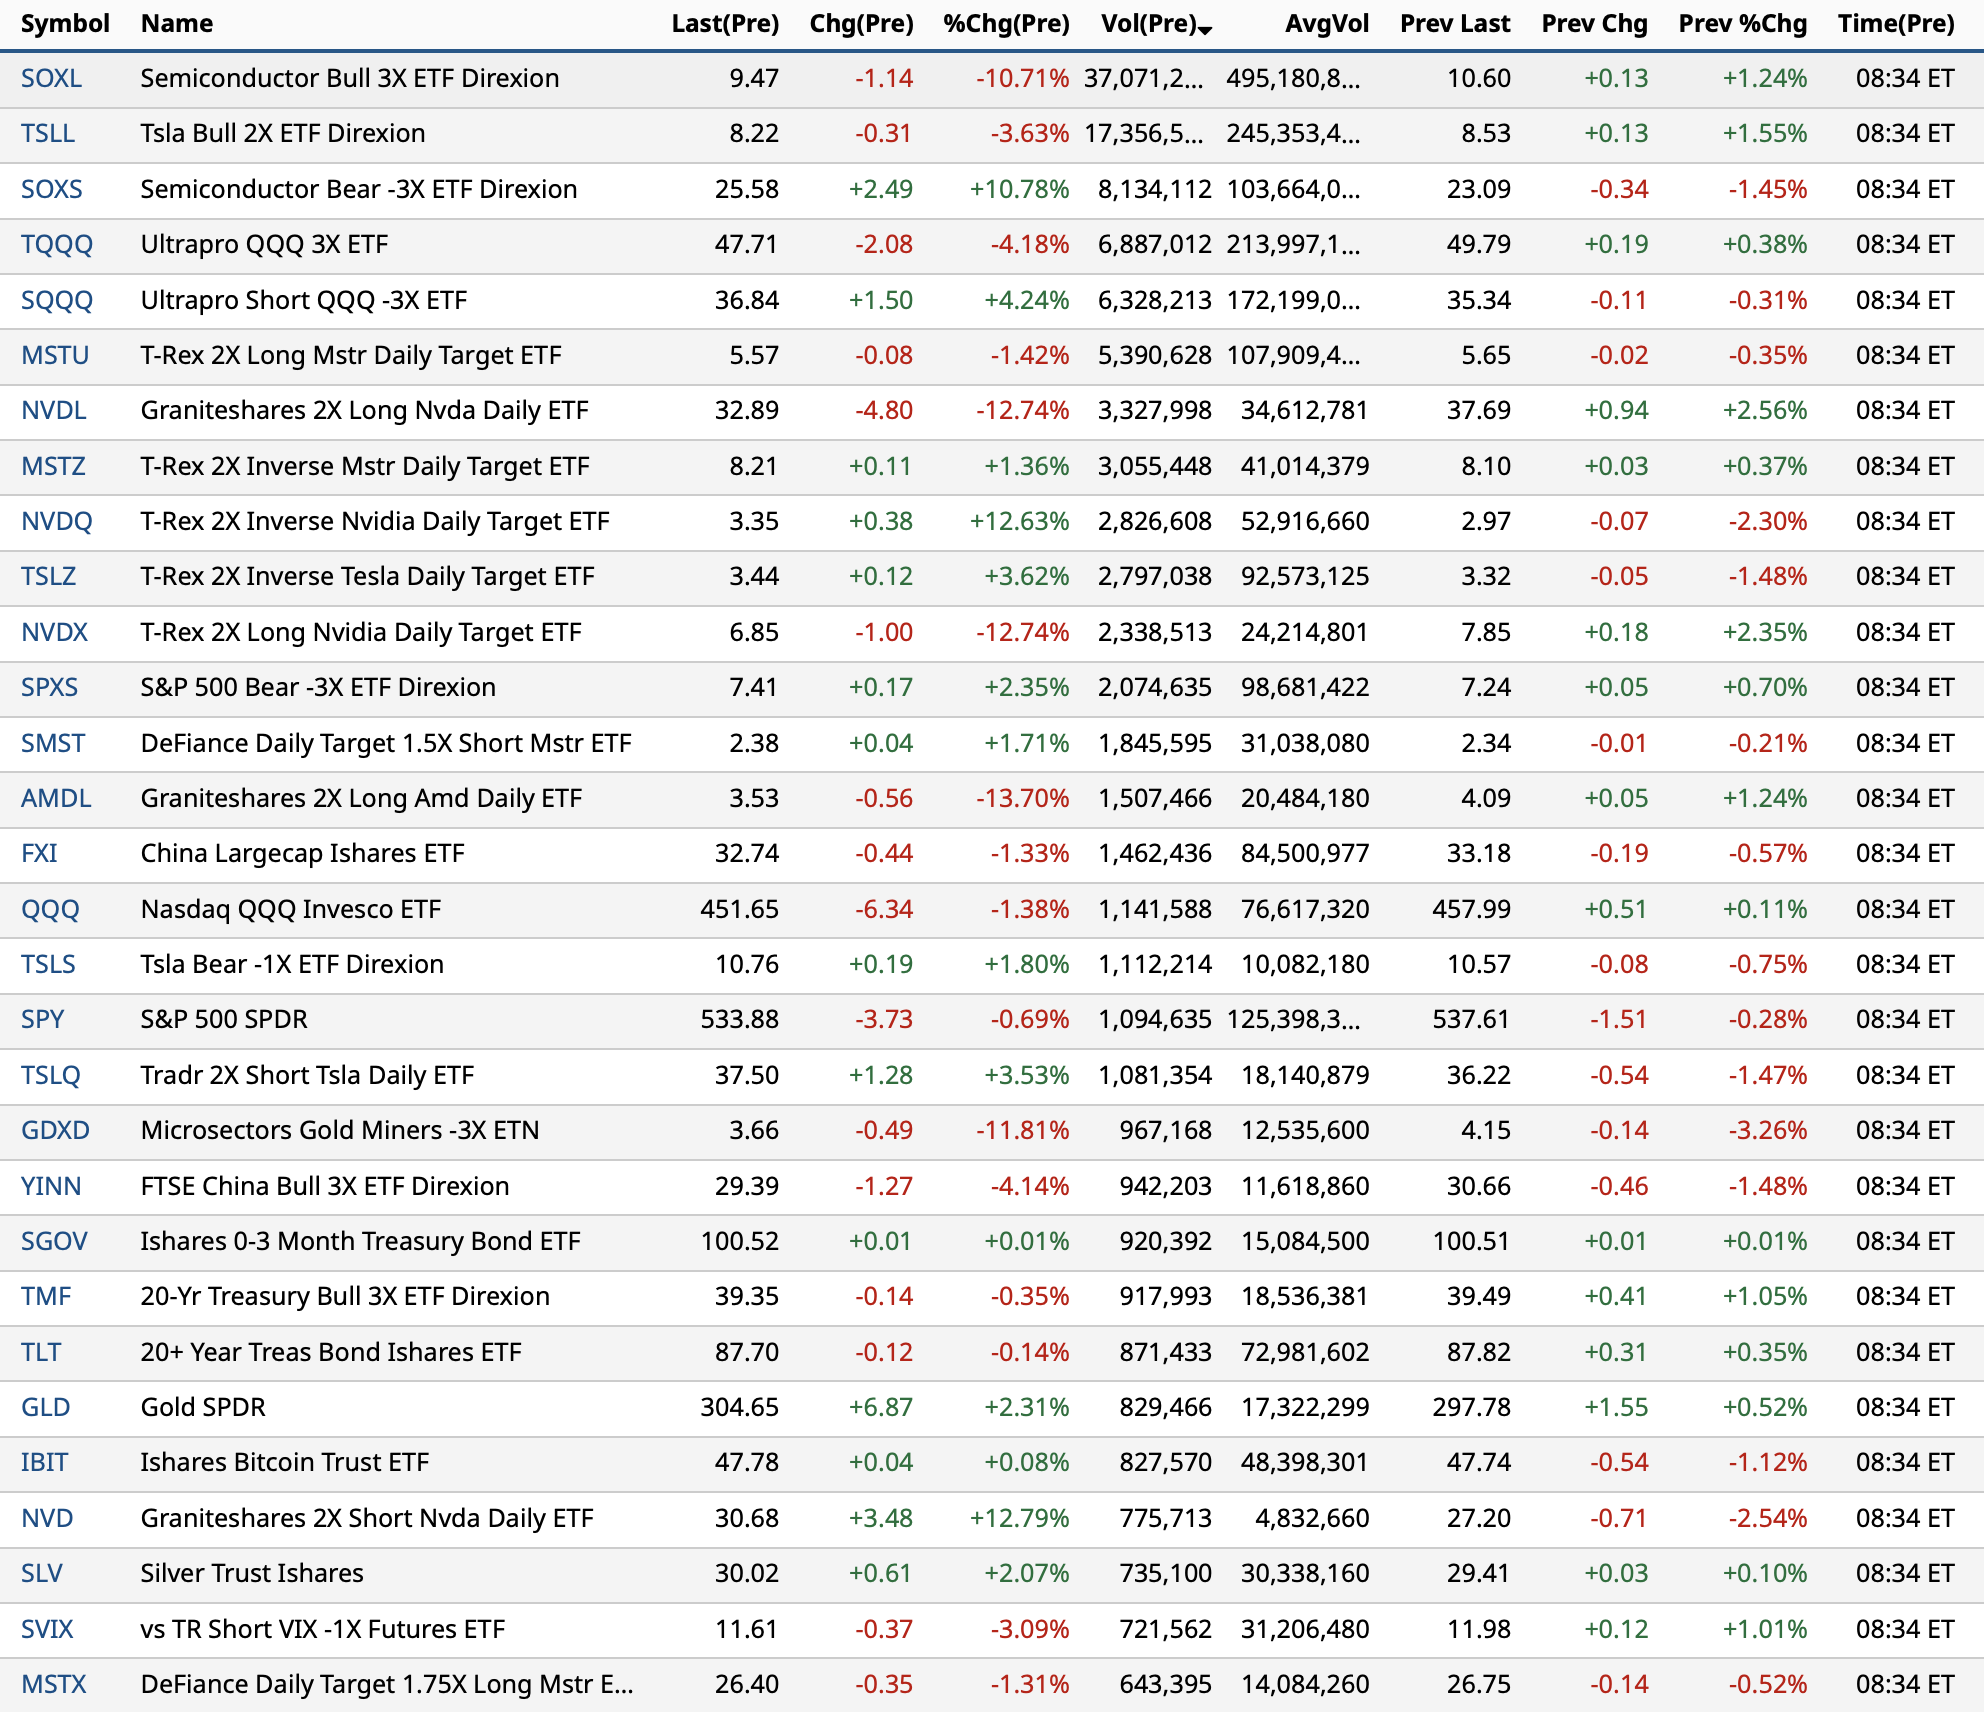Open the SGOV symbol link
The height and width of the screenshot is (1712, 1984).
54,1241
